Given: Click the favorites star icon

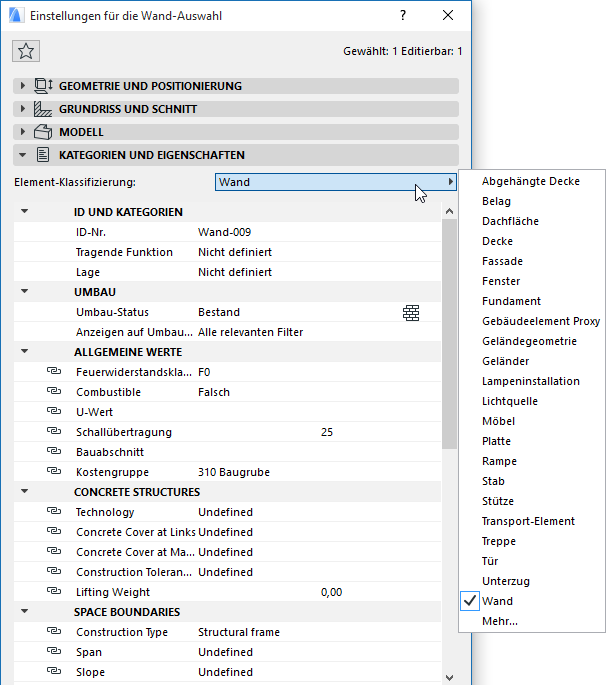Looking at the screenshot, I should 26,51.
